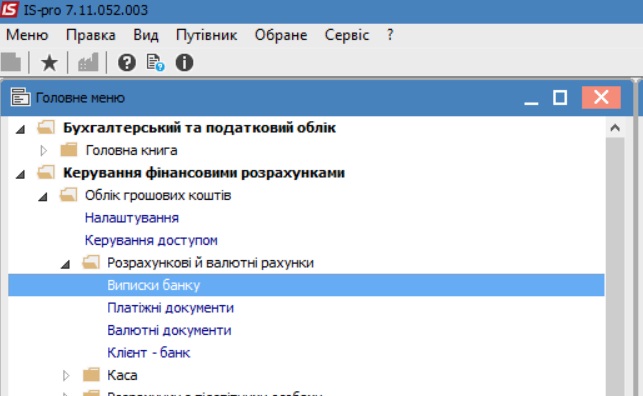Open the Сервіс menu
643x396 pixels.
pyautogui.click(x=347, y=35)
